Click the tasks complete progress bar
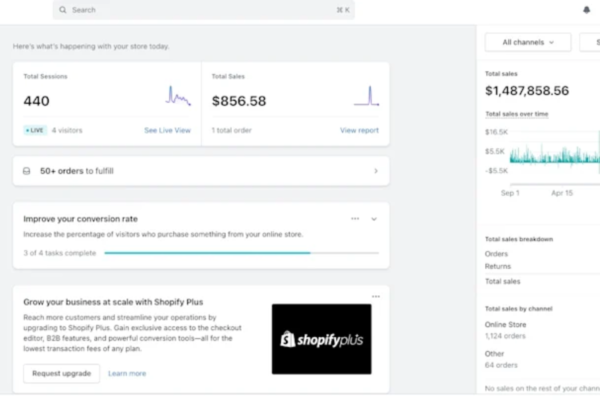The width and height of the screenshot is (600, 400). pyautogui.click(x=241, y=253)
